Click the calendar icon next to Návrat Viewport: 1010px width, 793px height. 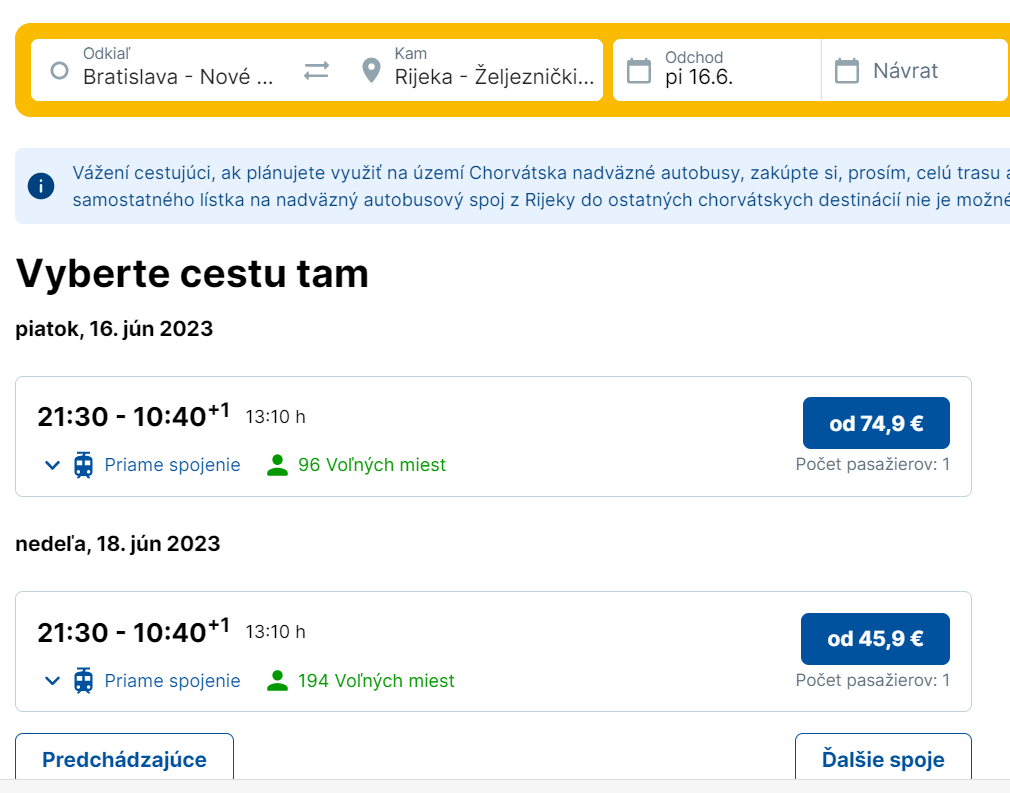[x=847, y=71]
